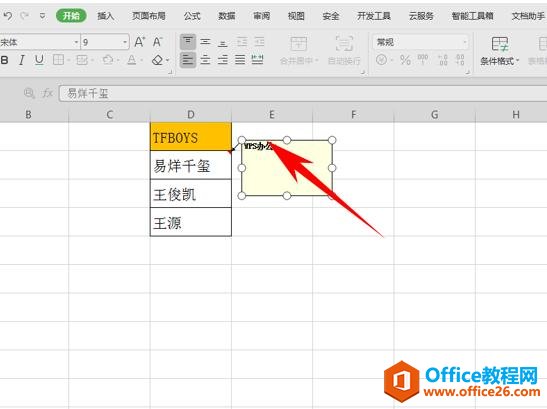The image size is (547, 409).
Task: Click the distributed alignment icon
Action: (257, 60)
